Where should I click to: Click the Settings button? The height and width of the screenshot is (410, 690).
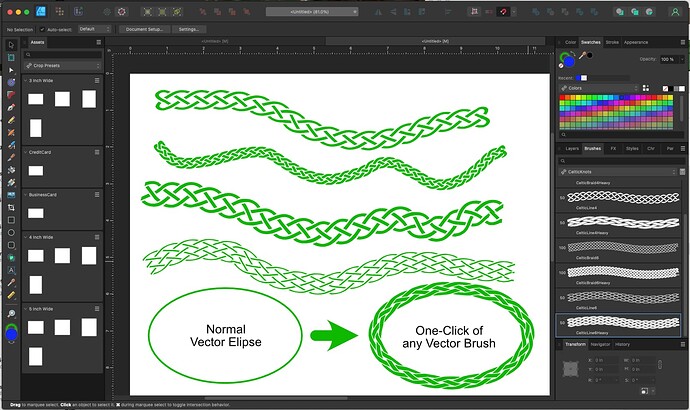[x=189, y=30]
